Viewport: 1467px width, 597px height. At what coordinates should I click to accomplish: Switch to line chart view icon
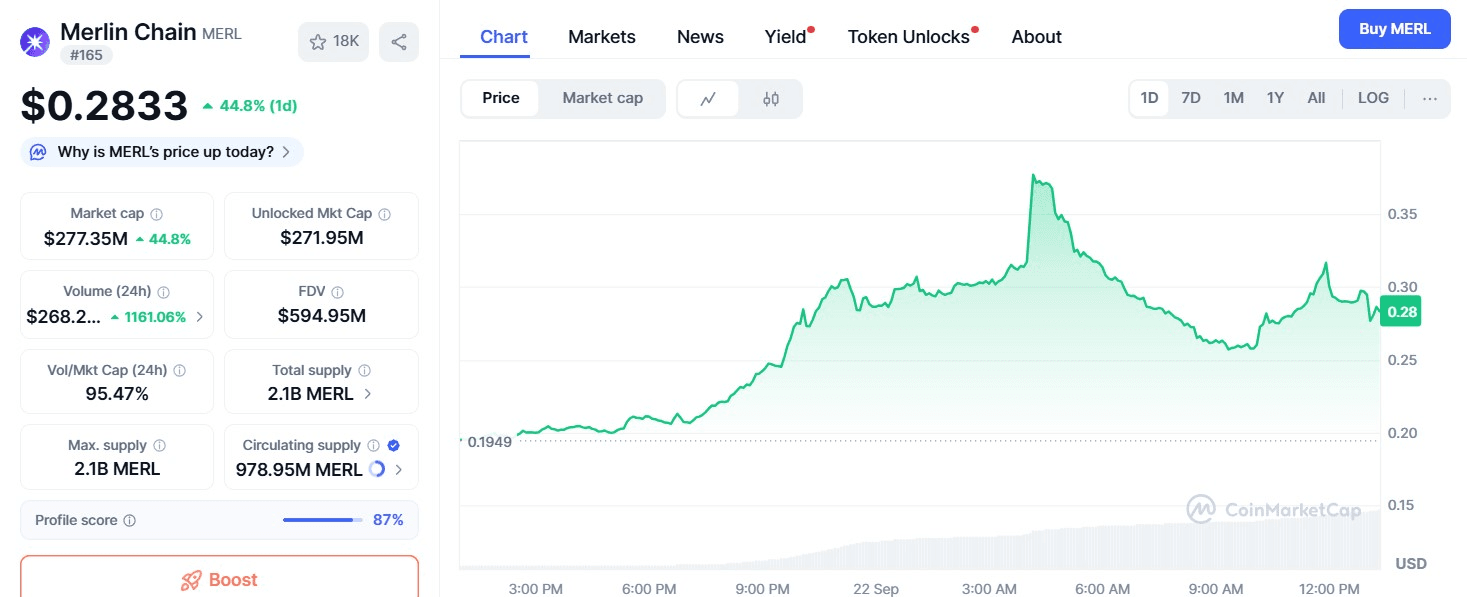[708, 99]
